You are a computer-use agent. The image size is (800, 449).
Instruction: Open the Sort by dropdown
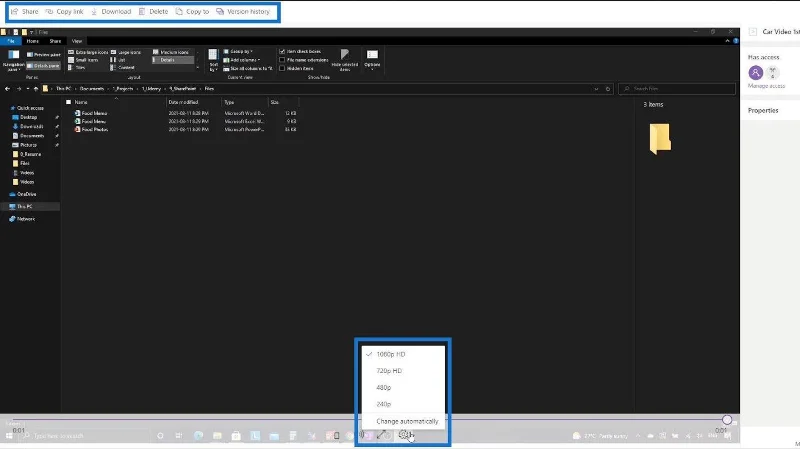[x=213, y=60]
